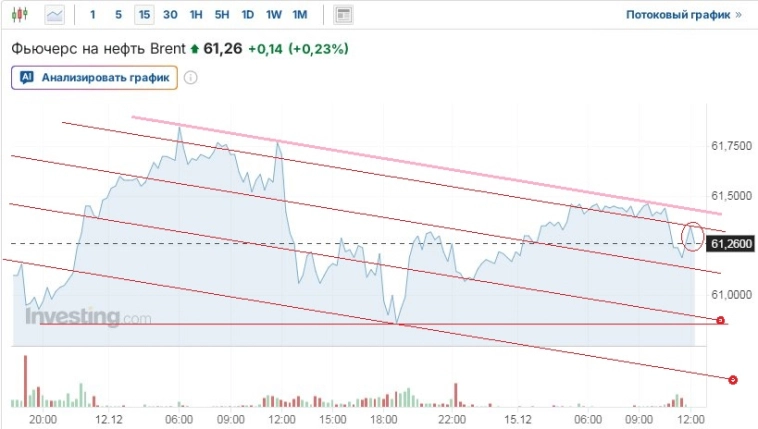Click the 61,2600 current price label
Screen dimensions: 758x429
(x=731, y=243)
